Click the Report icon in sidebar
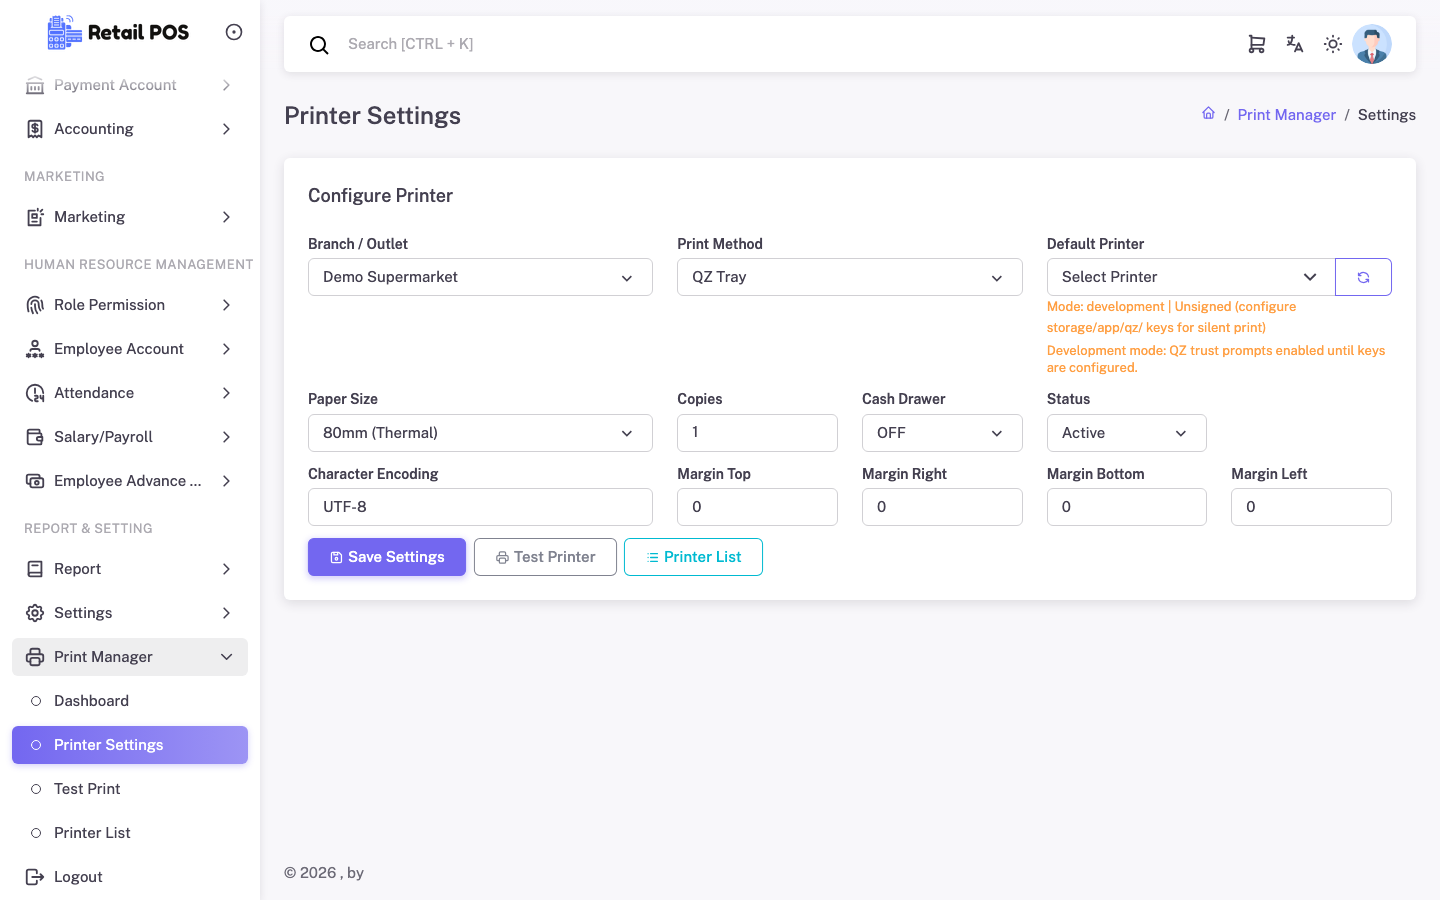This screenshot has width=1440, height=900. point(35,569)
